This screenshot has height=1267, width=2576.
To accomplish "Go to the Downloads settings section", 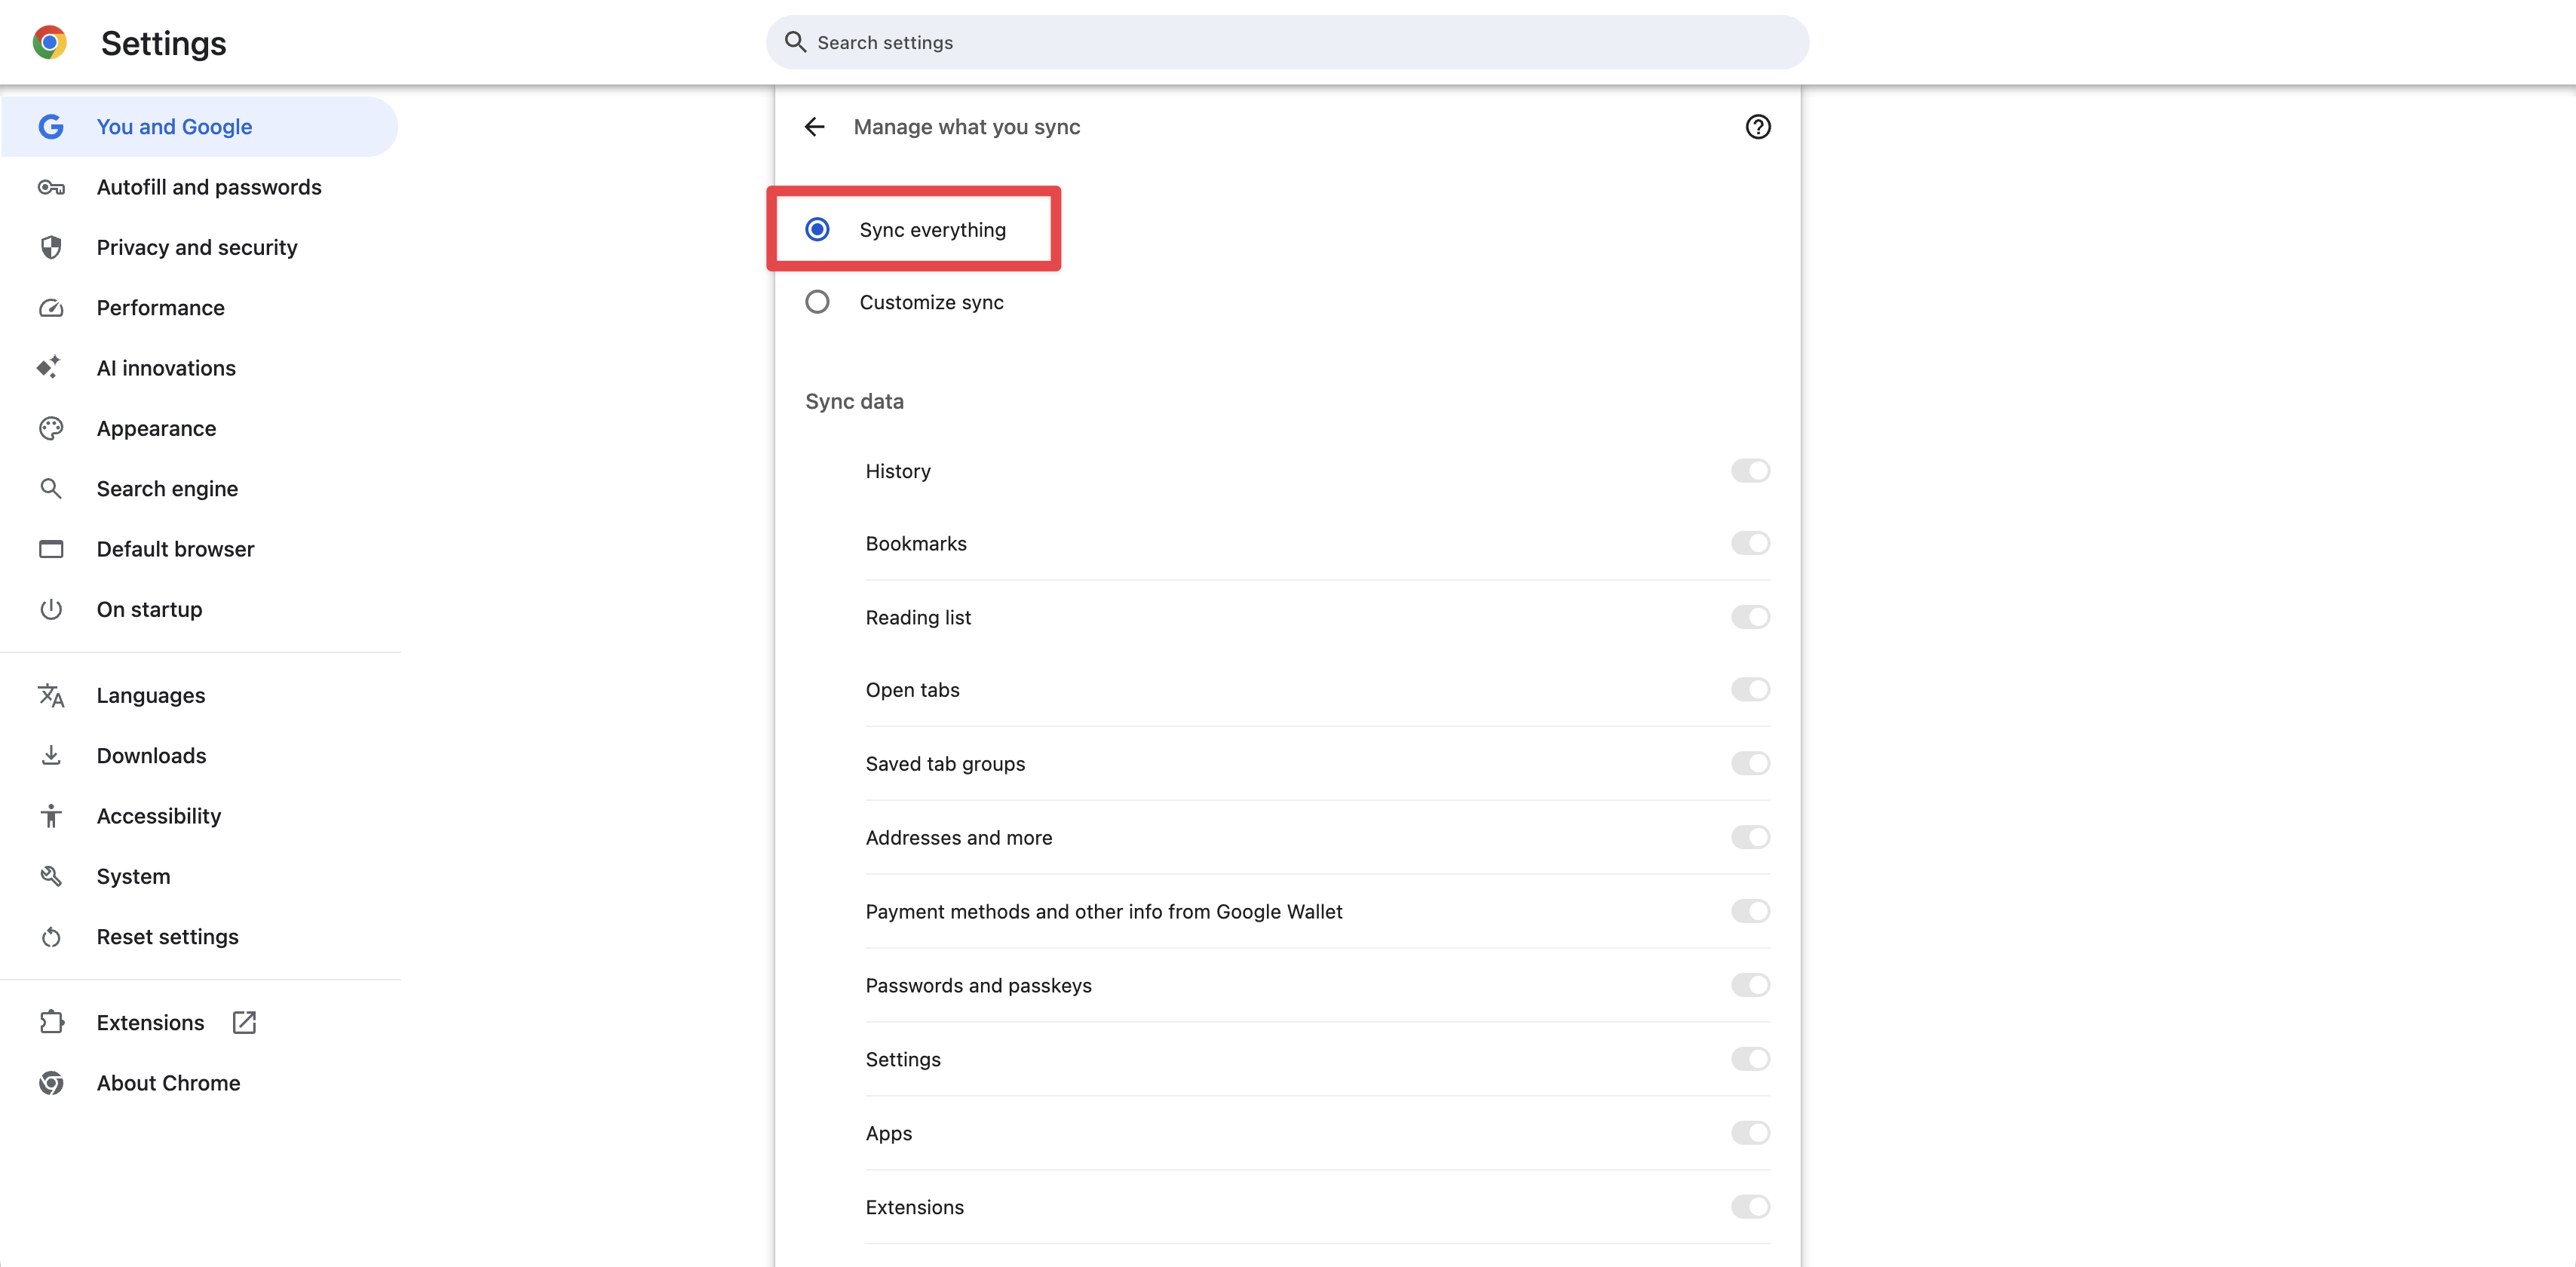I will pos(151,756).
